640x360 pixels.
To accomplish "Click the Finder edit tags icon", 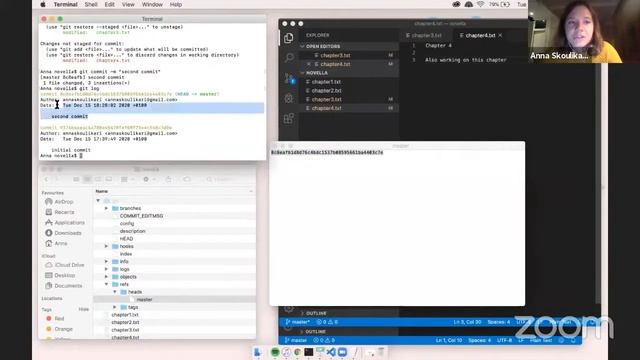I will (187, 179).
